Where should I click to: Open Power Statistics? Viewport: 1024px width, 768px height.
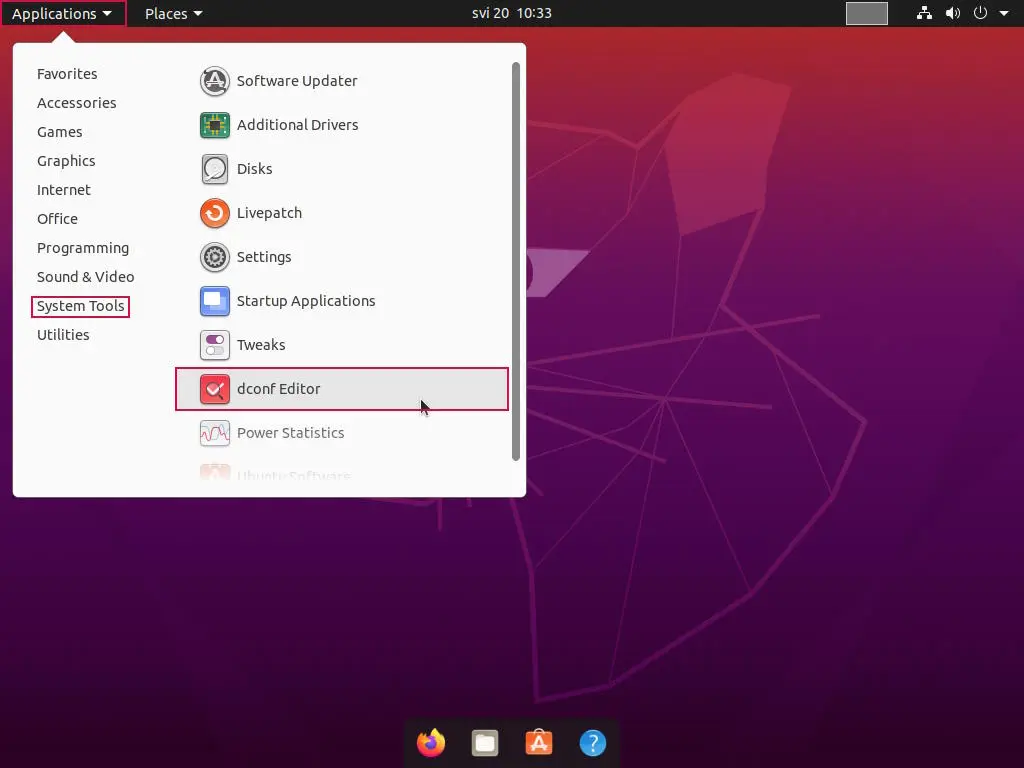click(x=290, y=433)
